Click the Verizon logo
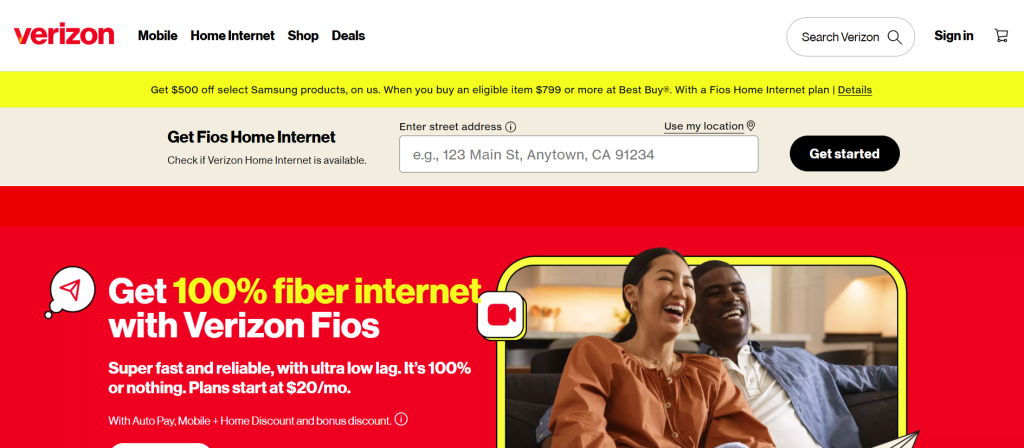The height and width of the screenshot is (448, 1024). (x=64, y=35)
